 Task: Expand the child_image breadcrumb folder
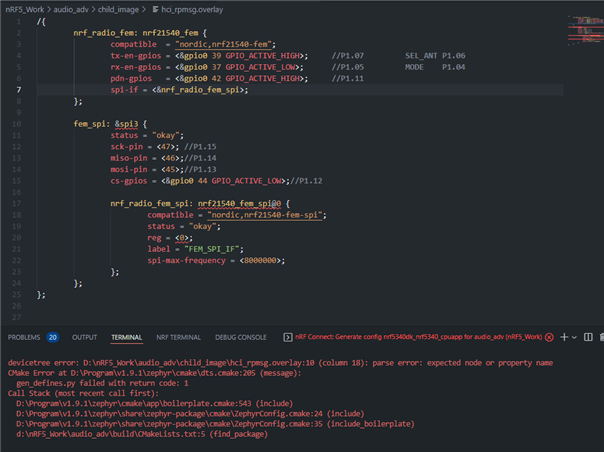pos(117,8)
